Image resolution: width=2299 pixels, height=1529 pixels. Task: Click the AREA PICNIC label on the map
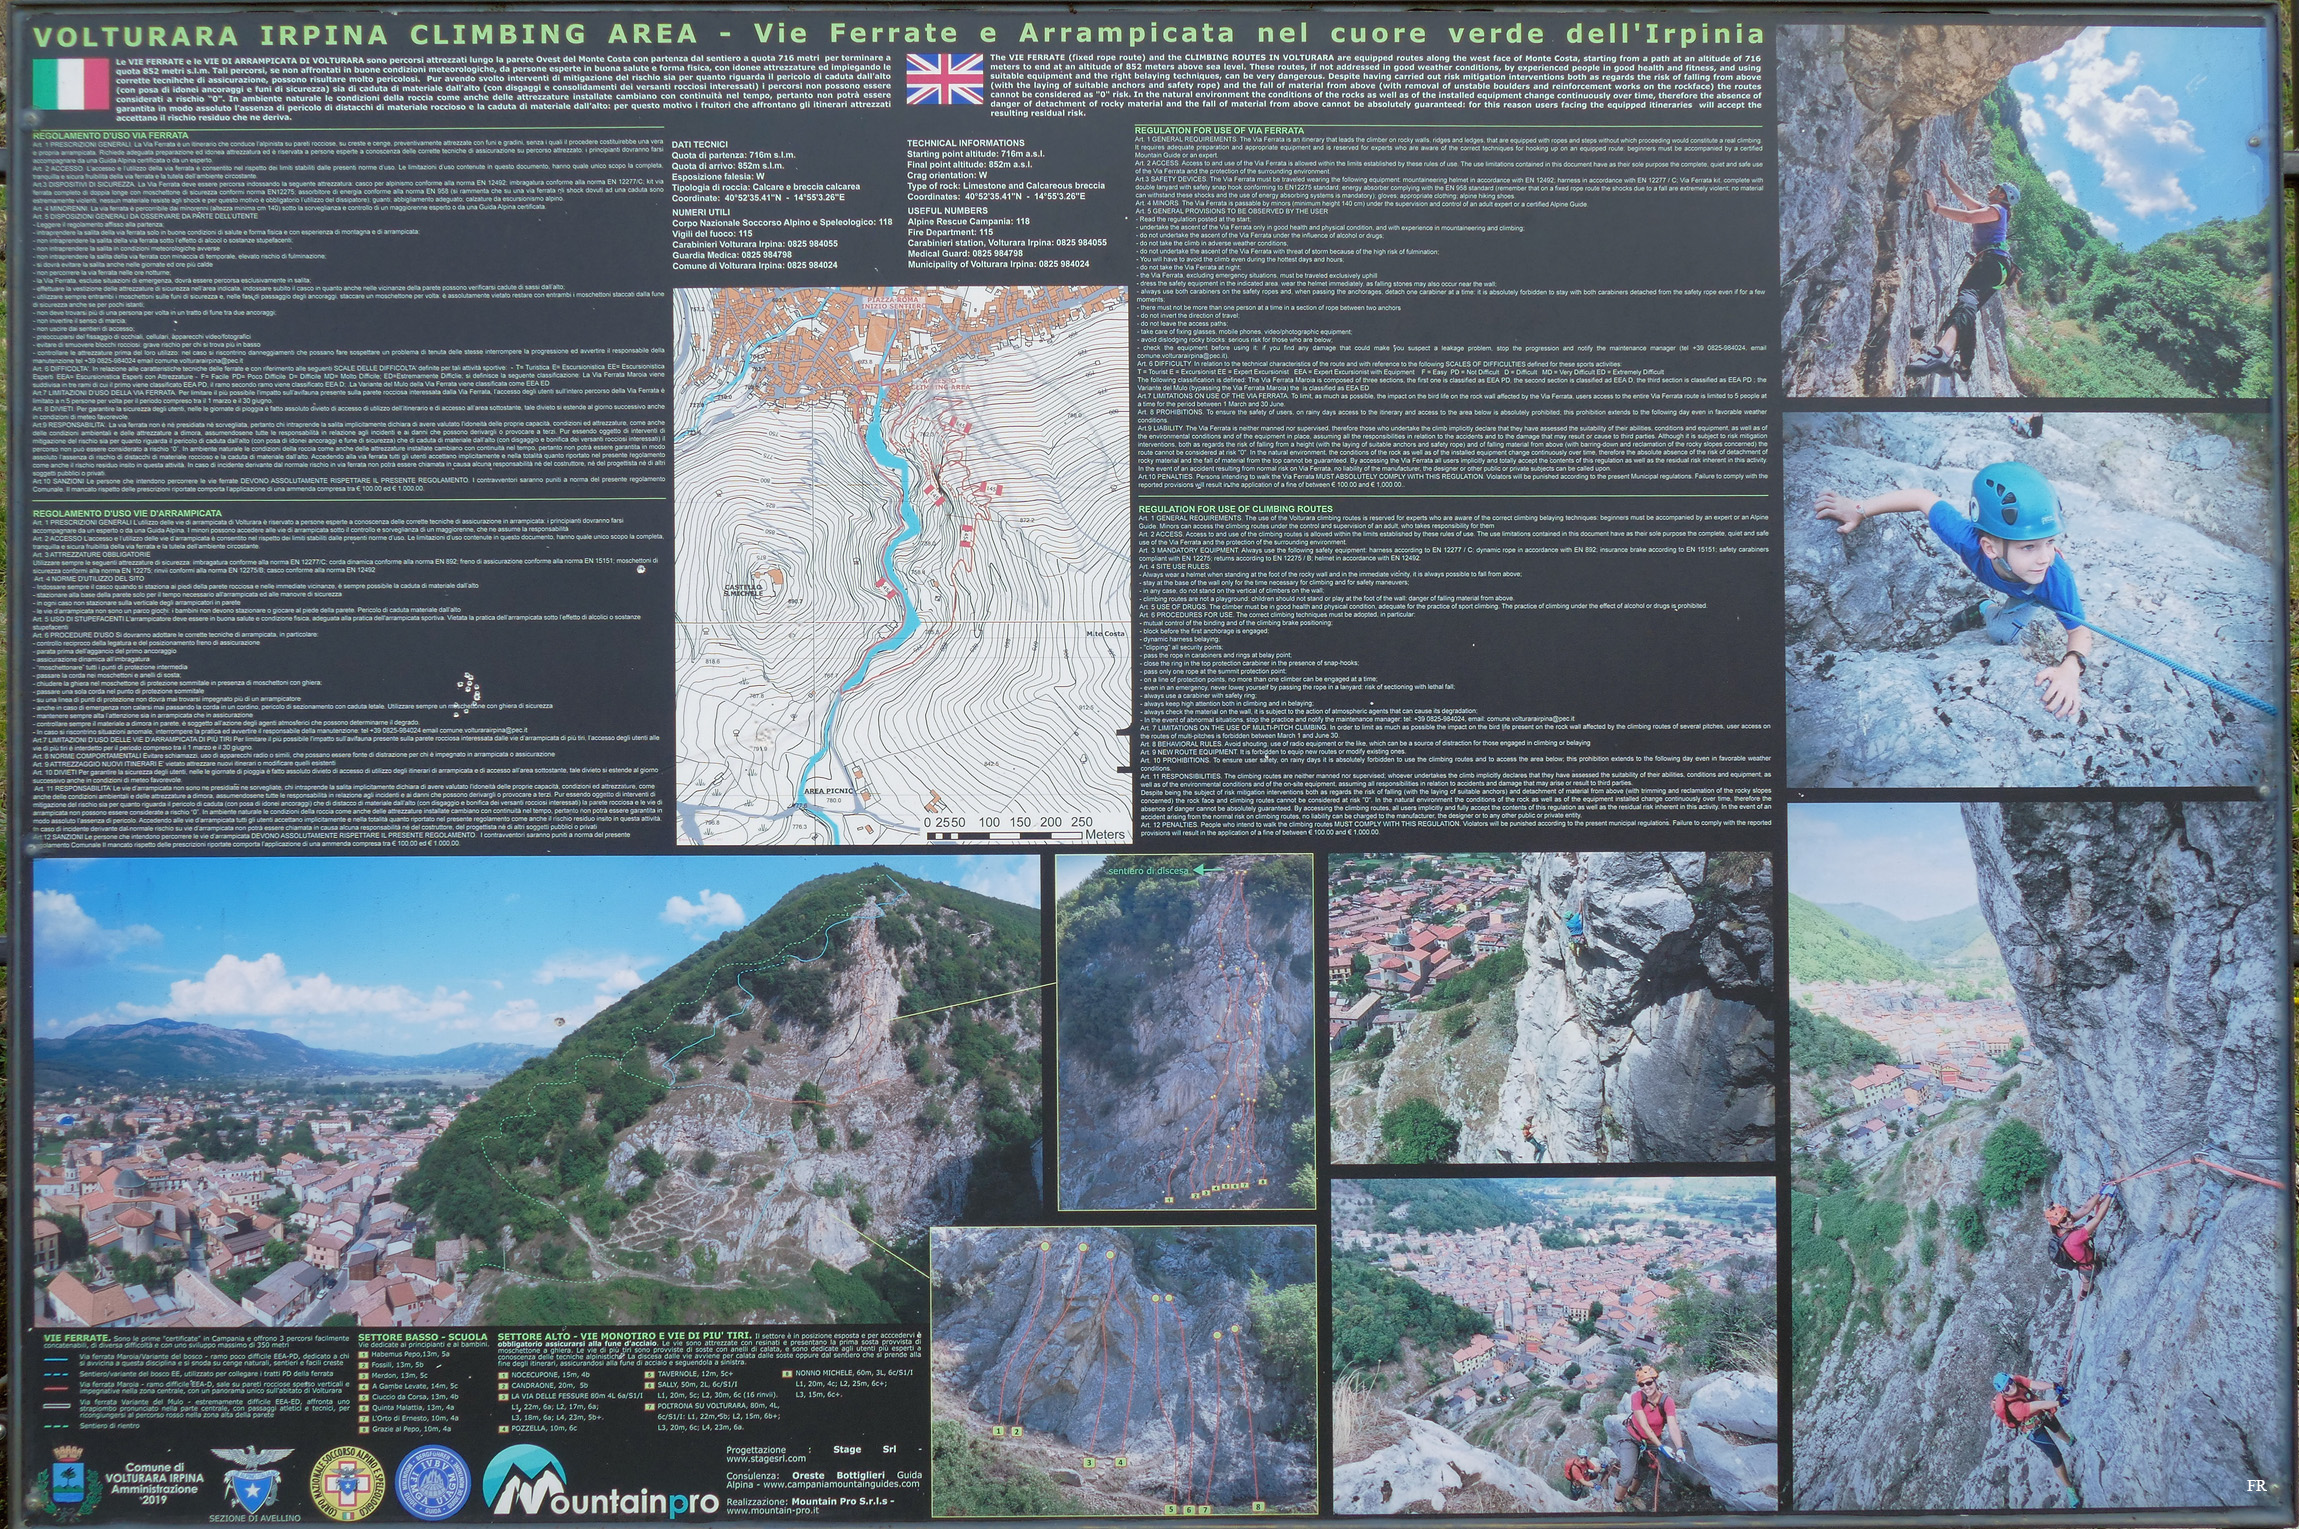point(828,791)
